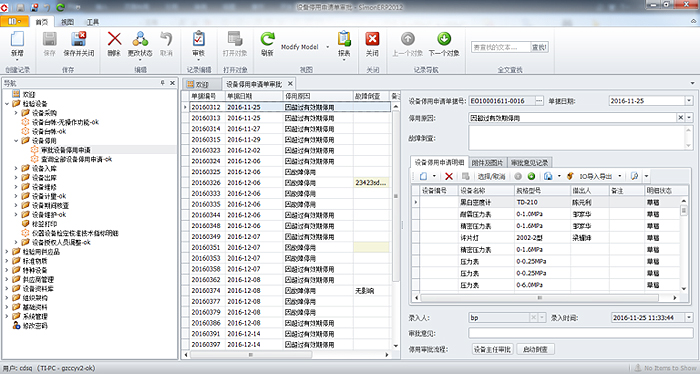
Task: Click the 查找! search button
Action: 539,47
